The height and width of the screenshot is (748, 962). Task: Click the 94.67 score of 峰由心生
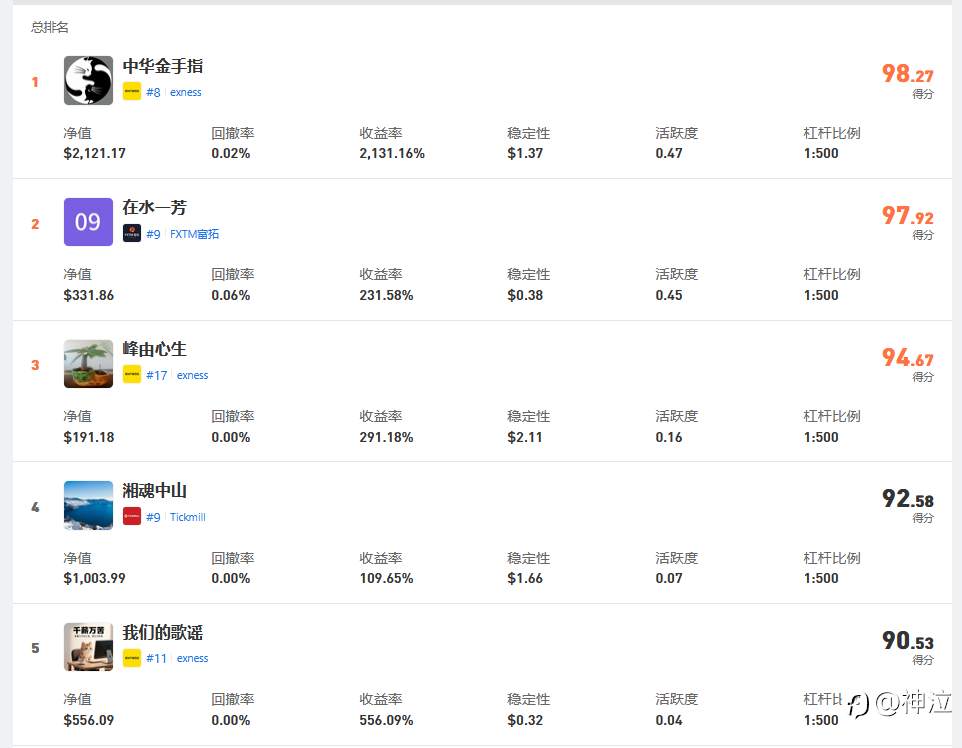pos(907,358)
